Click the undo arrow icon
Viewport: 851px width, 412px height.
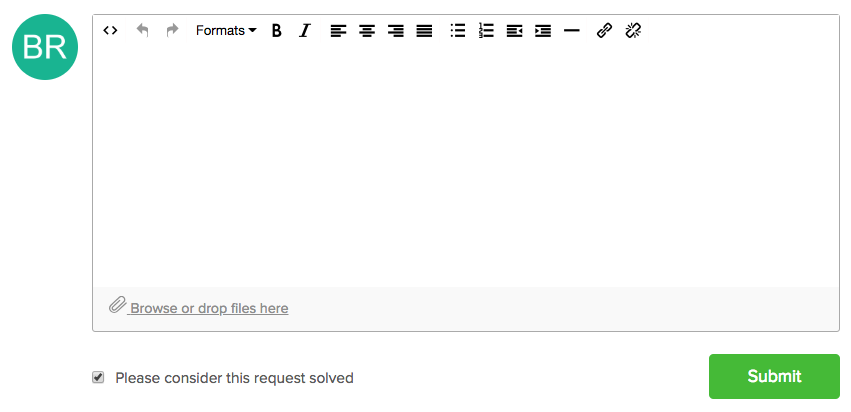(x=142, y=30)
